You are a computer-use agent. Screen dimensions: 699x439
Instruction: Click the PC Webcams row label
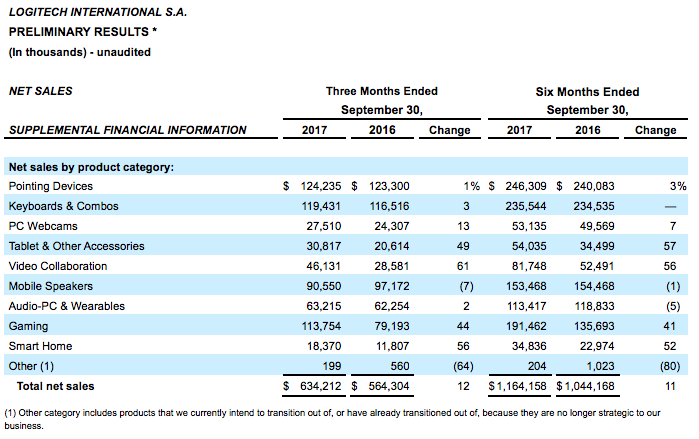pos(43,226)
